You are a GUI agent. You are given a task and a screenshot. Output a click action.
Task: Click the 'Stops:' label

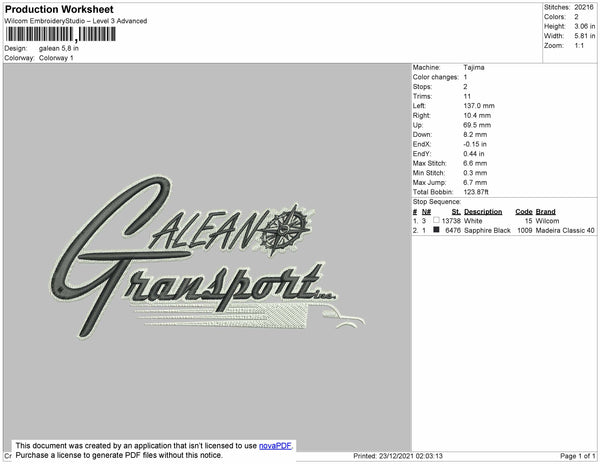pyautogui.click(x=422, y=87)
